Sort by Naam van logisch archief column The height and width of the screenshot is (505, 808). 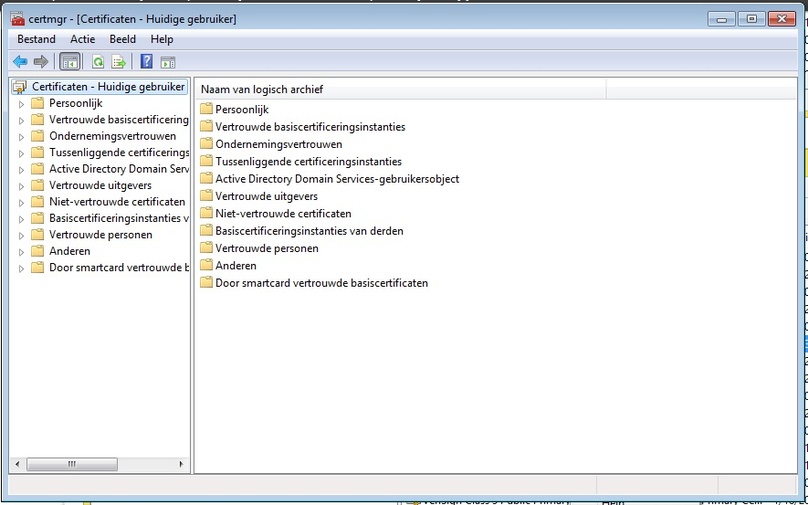tap(401, 89)
